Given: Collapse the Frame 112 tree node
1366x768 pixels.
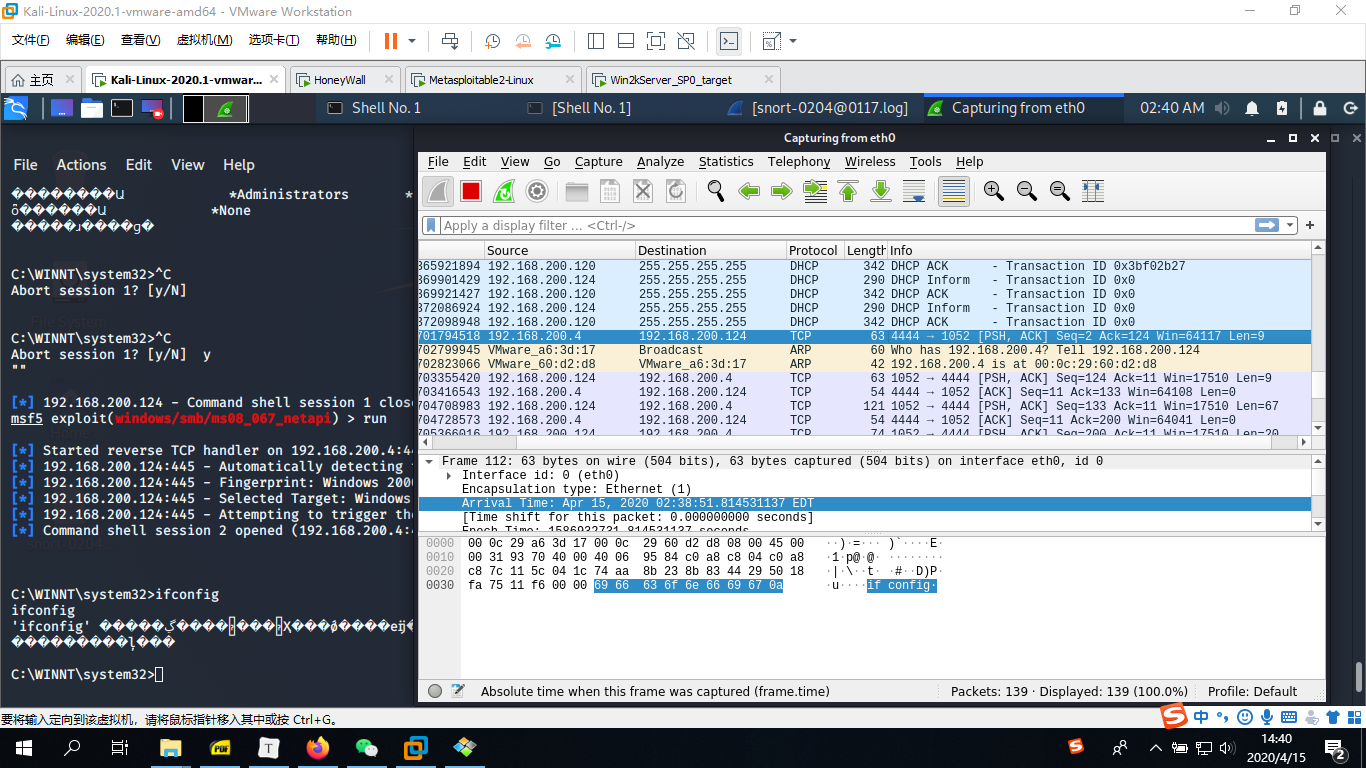Looking at the screenshot, I should [x=429, y=462].
